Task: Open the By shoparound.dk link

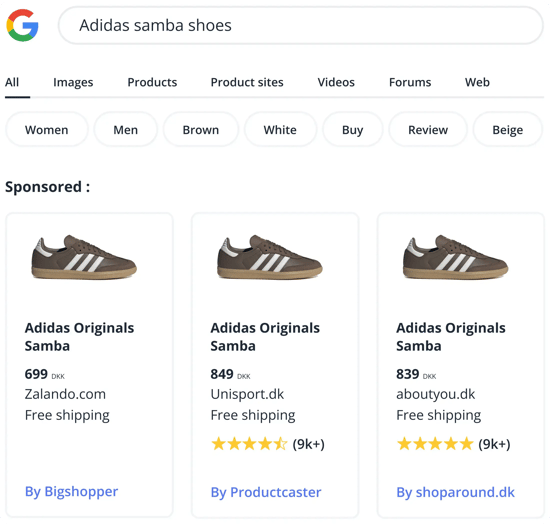Action: (x=455, y=492)
